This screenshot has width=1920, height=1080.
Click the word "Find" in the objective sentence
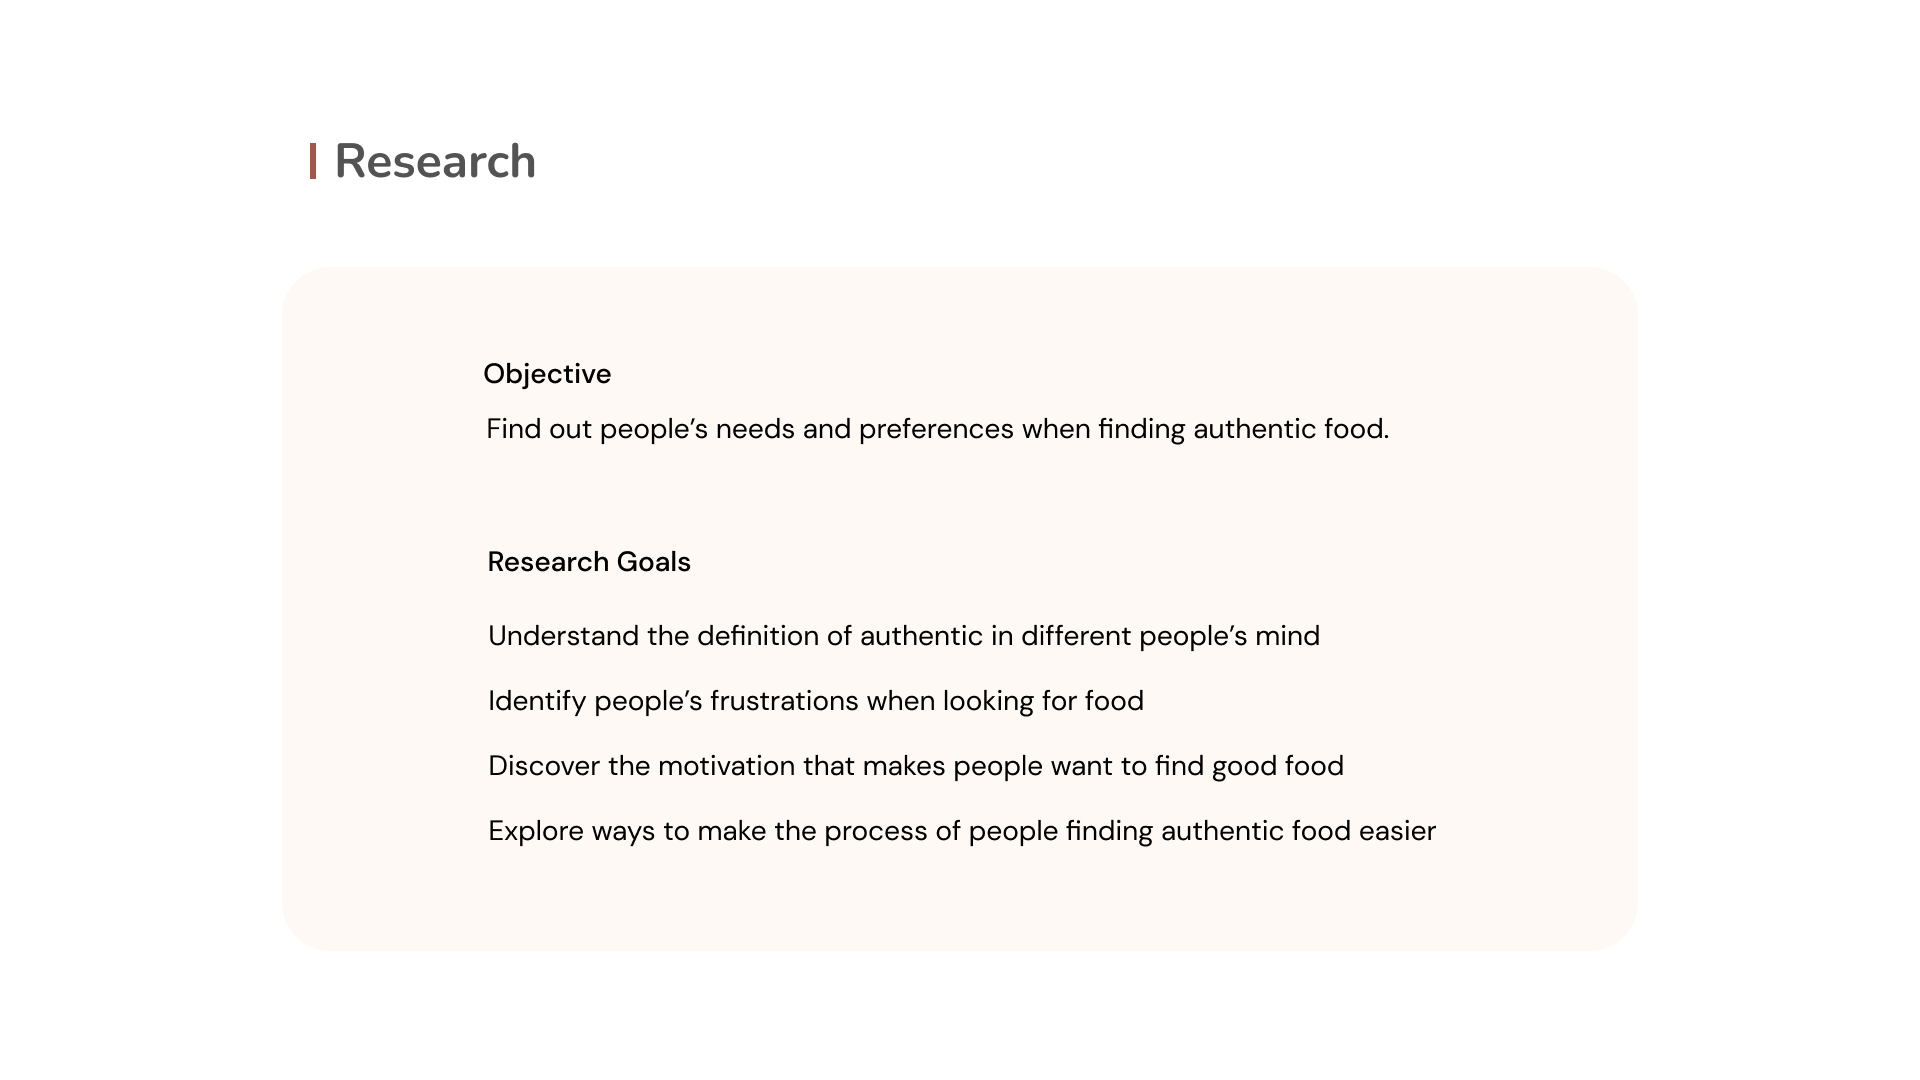(x=513, y=429)
